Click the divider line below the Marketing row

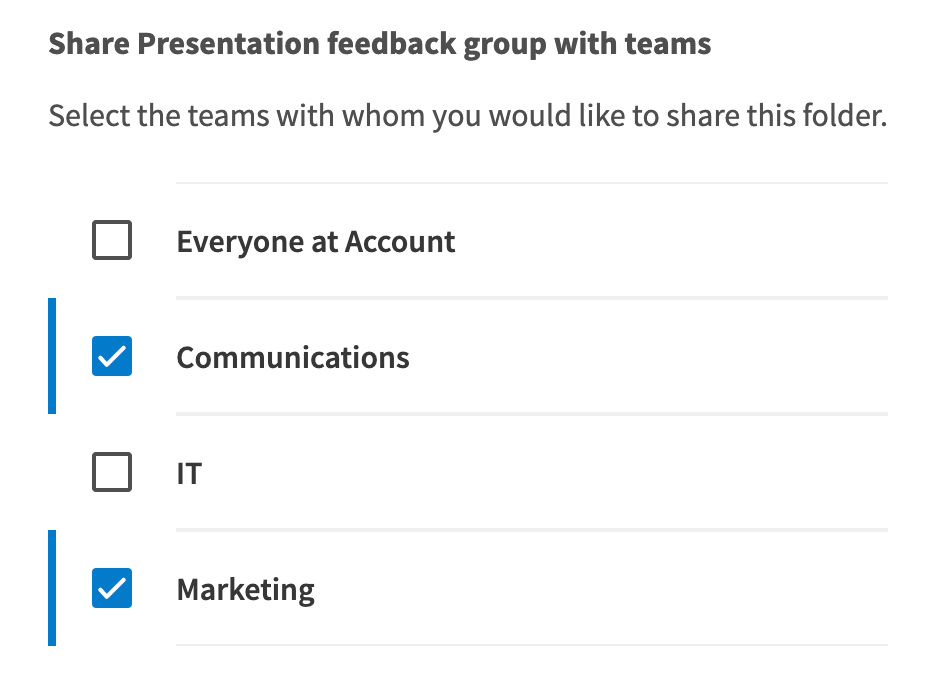pyautogui.click(x=531, y=645)
